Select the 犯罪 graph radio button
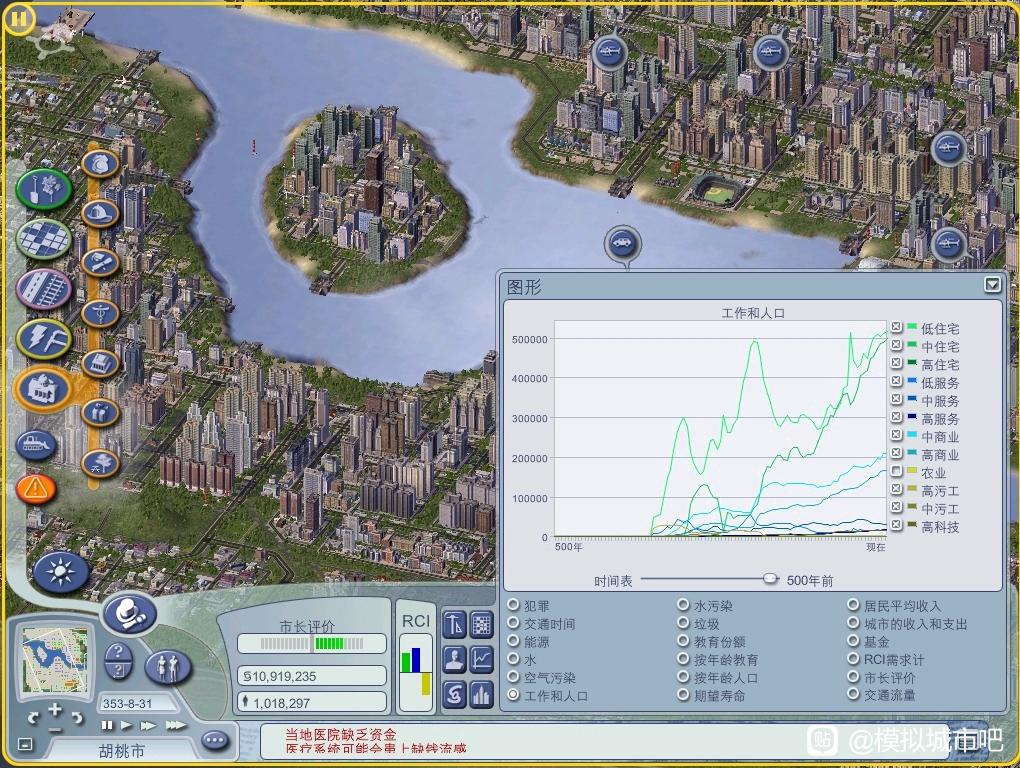This screenshot has height=768, width=1020. [513, 605]
